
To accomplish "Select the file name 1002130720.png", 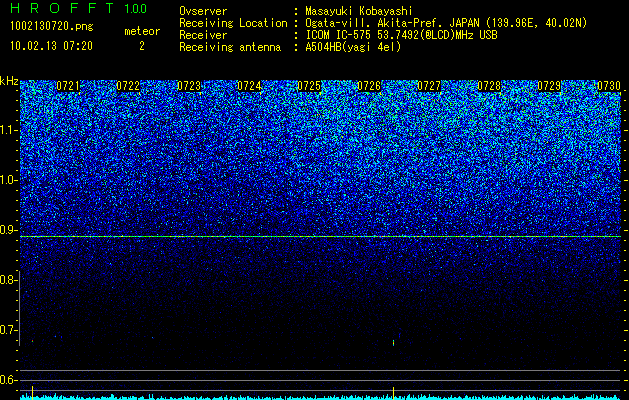I will pyautogui.click(x=52, y=26).
